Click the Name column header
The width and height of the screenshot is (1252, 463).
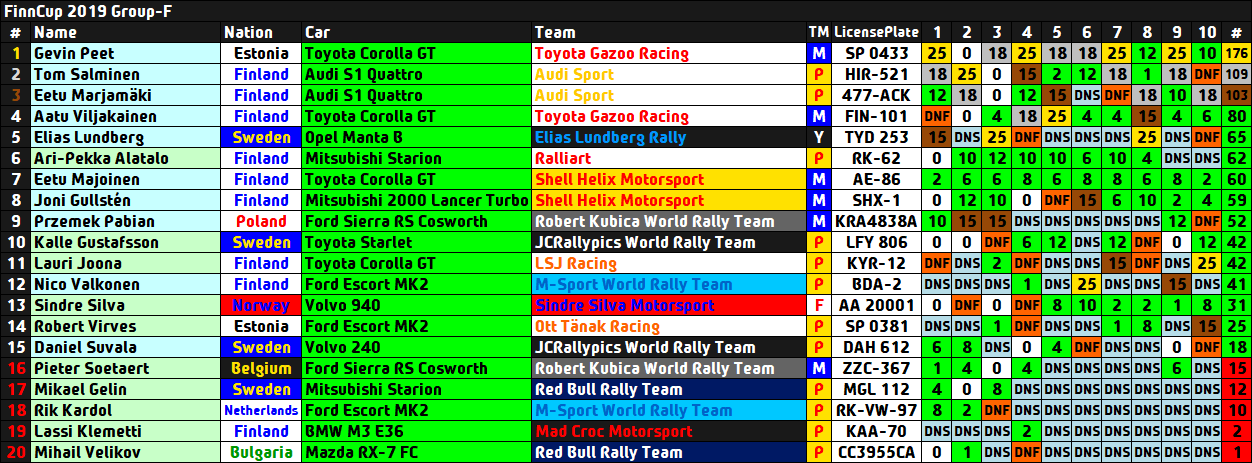125,32
